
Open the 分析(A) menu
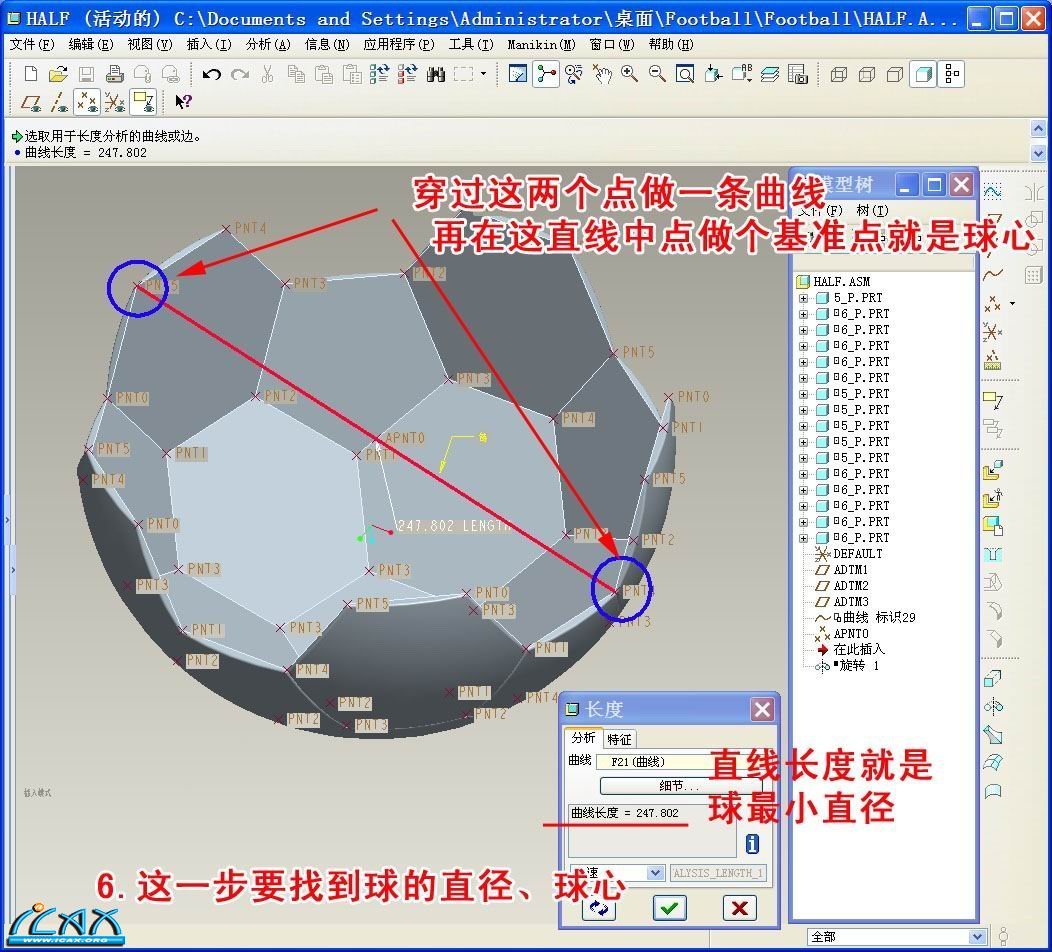point(267,45)
